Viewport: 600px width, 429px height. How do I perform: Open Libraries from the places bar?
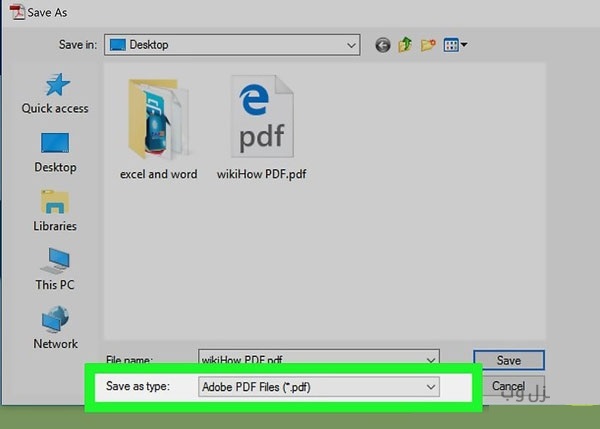pos(55,209)
